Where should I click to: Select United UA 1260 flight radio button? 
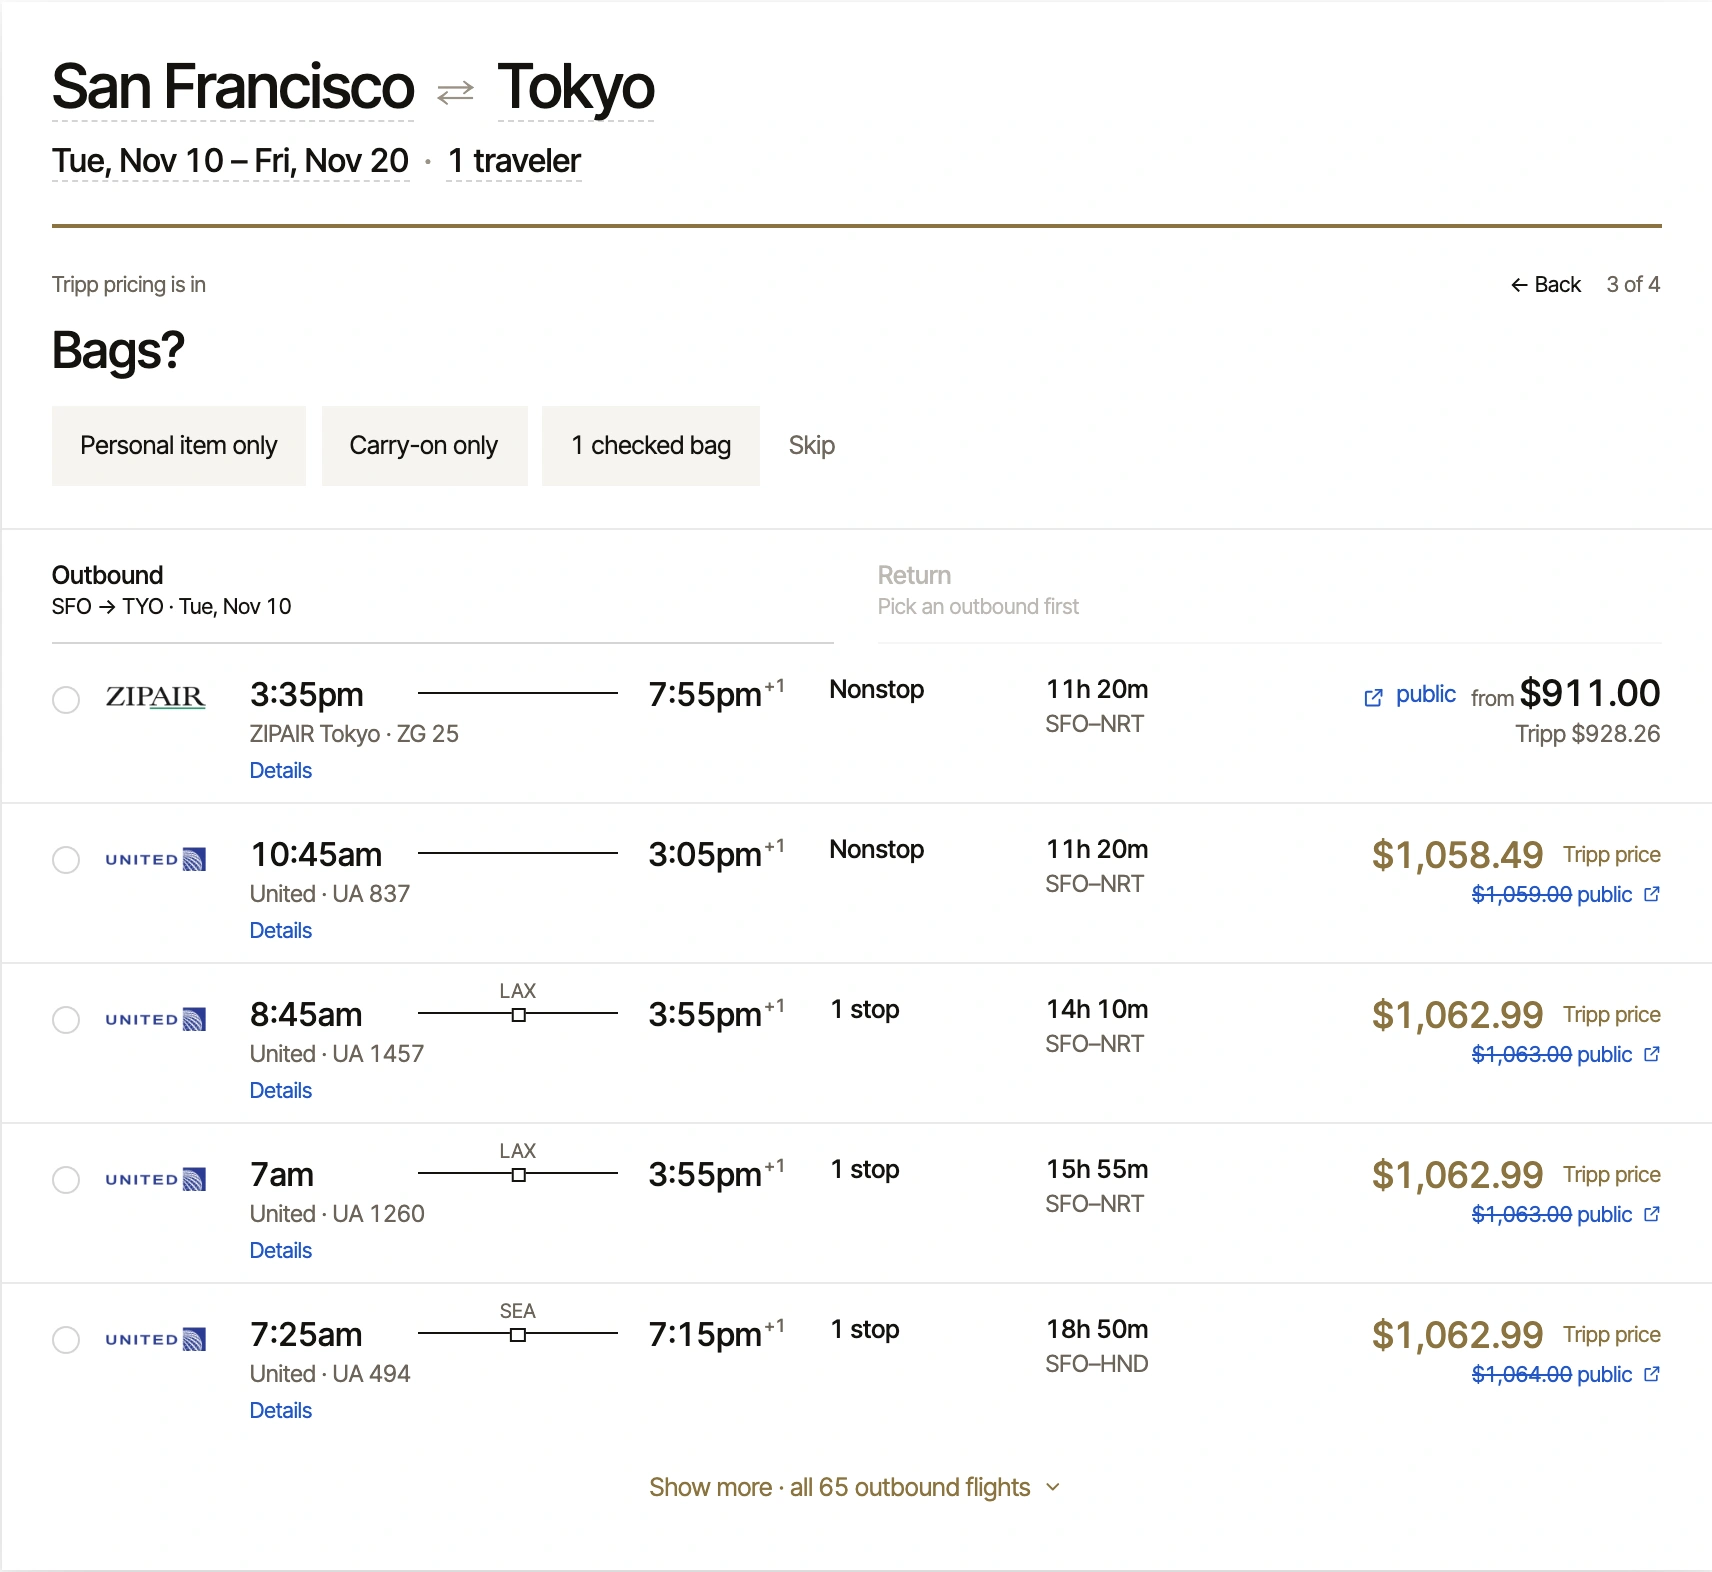tap(66, 1180)
